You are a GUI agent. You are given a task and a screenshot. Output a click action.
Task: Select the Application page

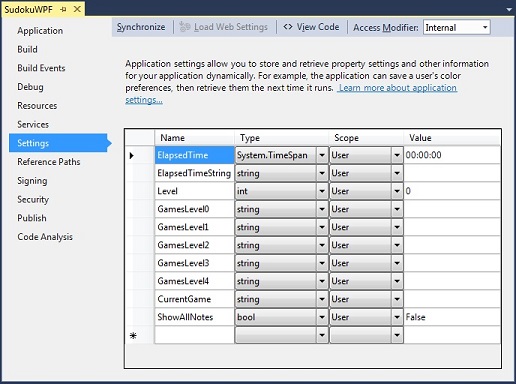pyautogui.click(x=40, y=31)
